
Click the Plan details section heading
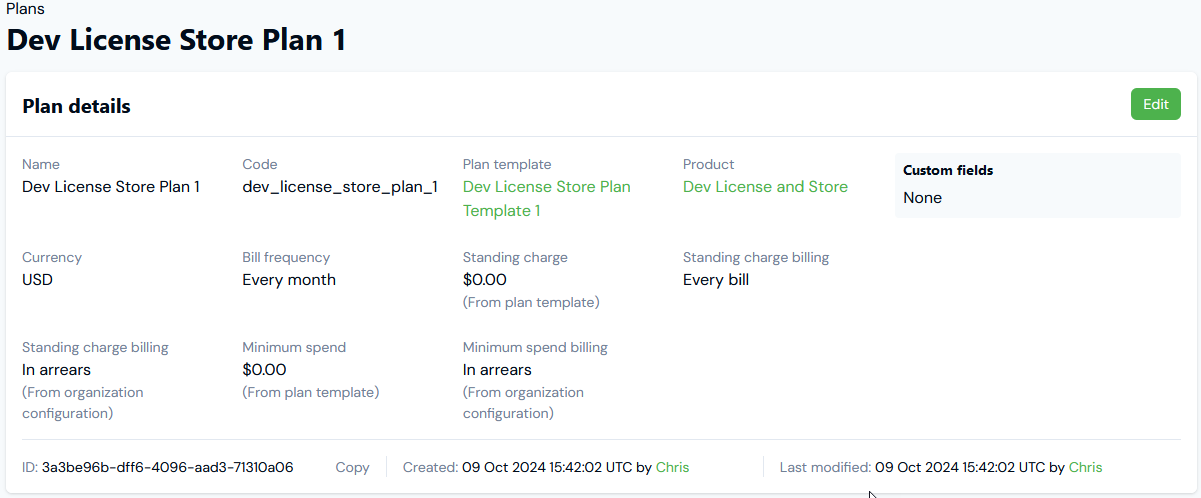tap(77, 106)
